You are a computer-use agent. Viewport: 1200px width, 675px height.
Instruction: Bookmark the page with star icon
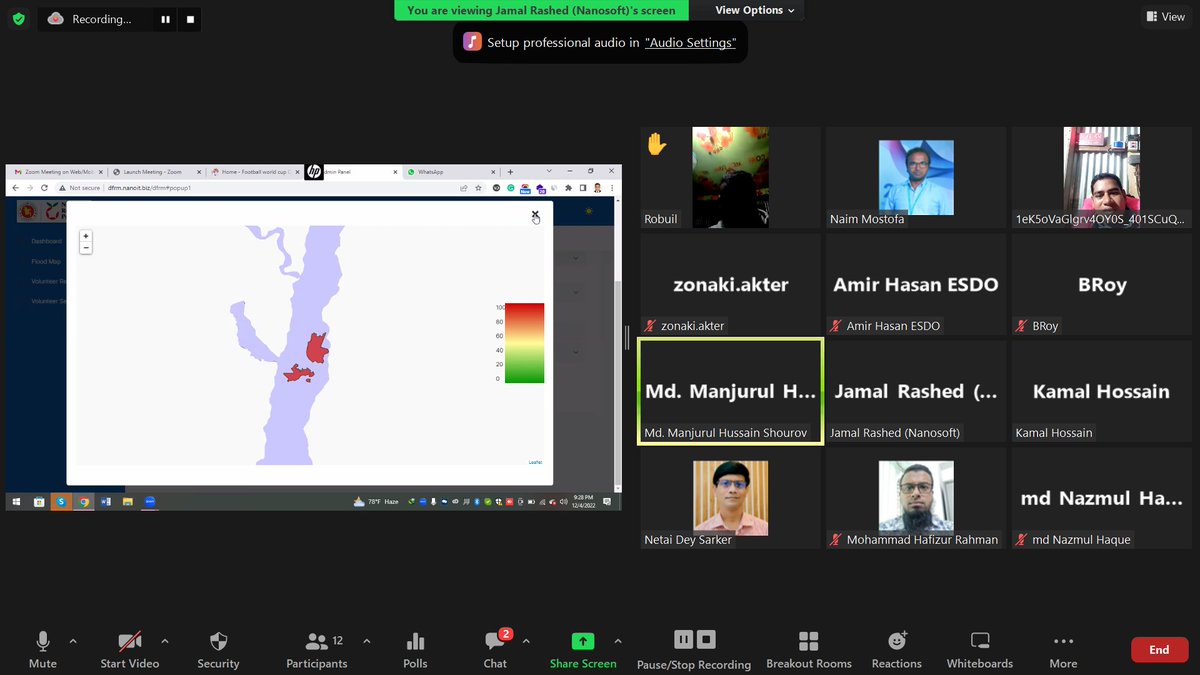[x=478, y=188]
